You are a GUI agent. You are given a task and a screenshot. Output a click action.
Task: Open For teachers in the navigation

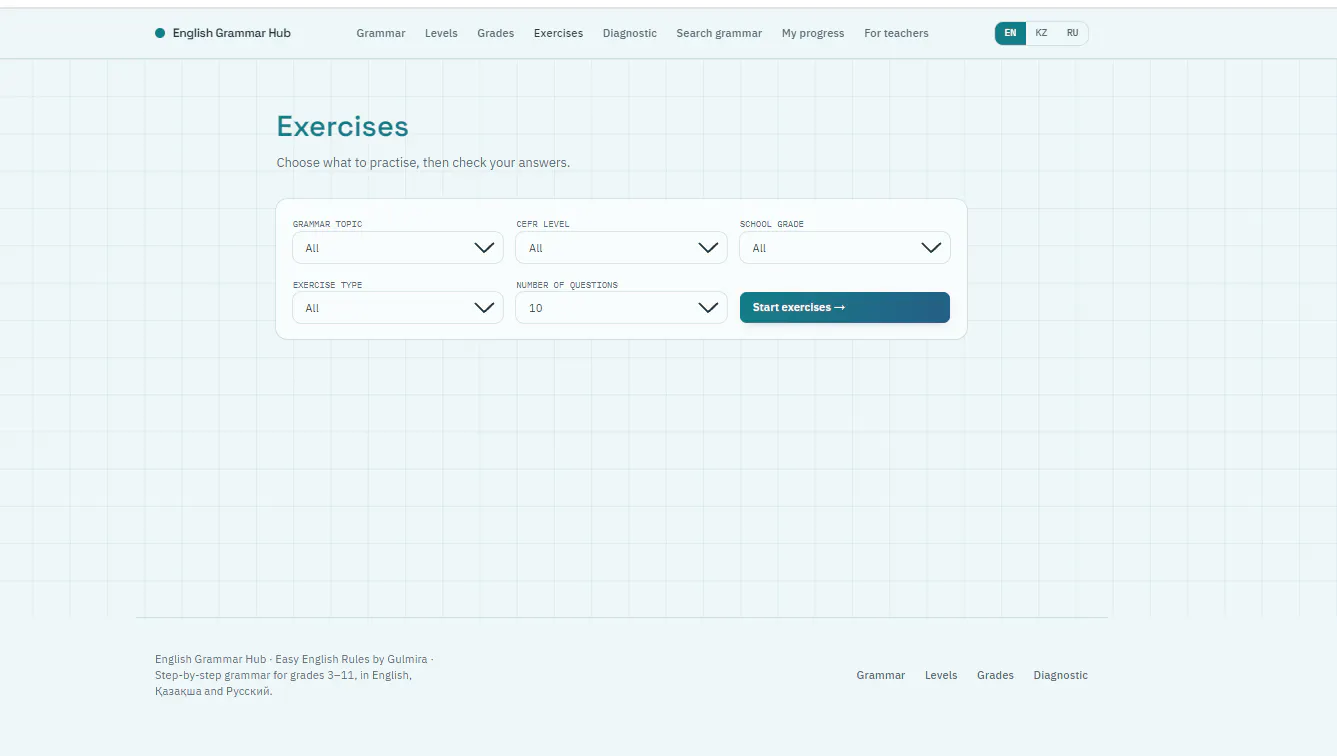(x=896, y=33)
